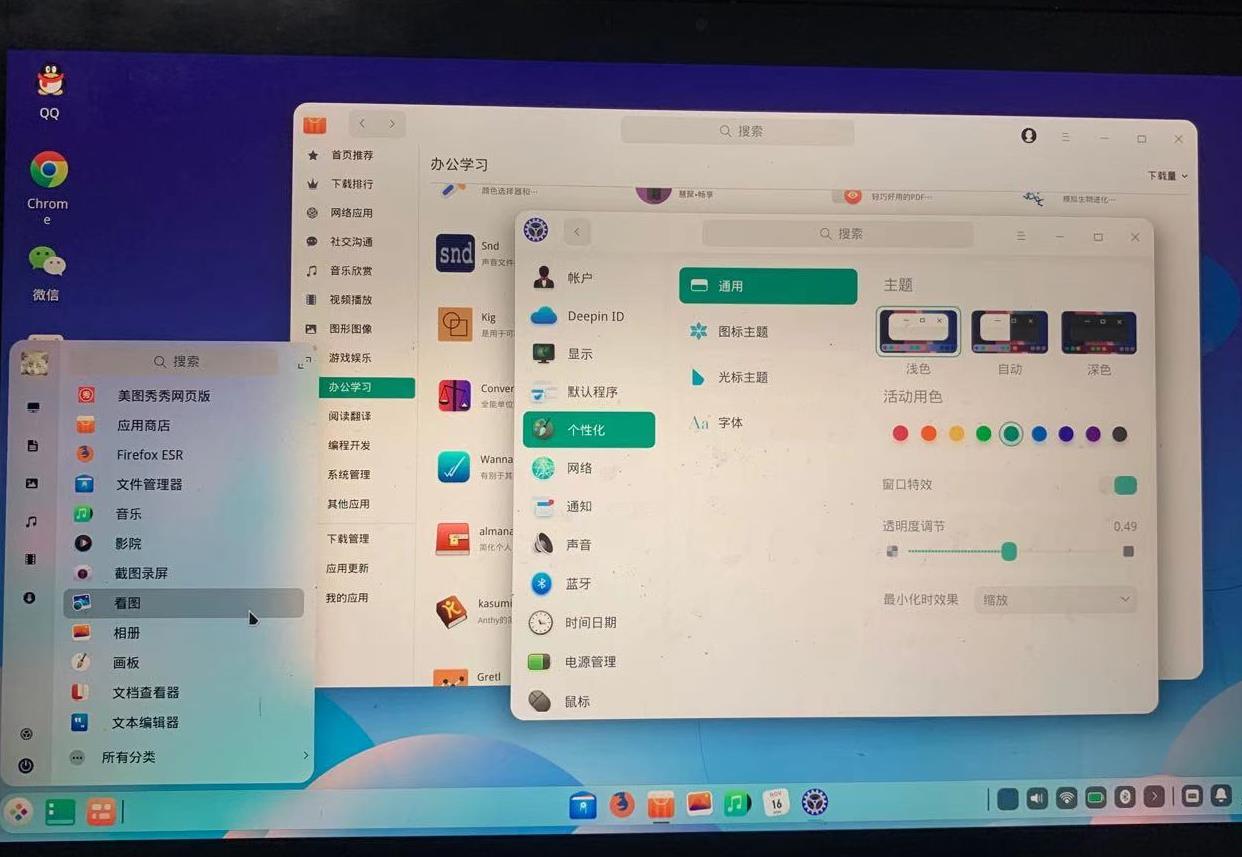
Task: Open 蓝牙 Bluetooth settings in sidebar
Action: point(577,583)
